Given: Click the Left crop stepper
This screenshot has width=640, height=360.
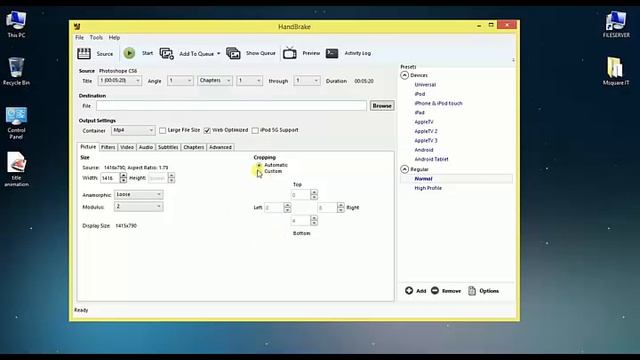Looking at the screenshot, I should click(x=287, y=208).
